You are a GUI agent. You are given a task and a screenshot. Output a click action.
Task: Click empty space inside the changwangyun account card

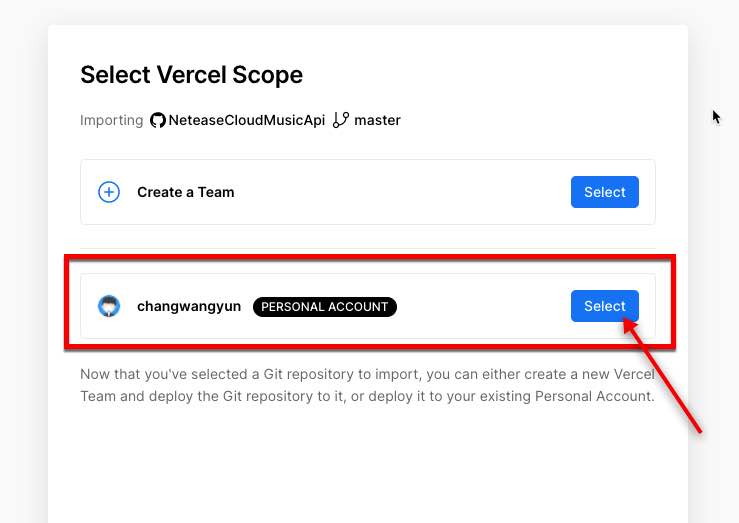click(480, 306)
